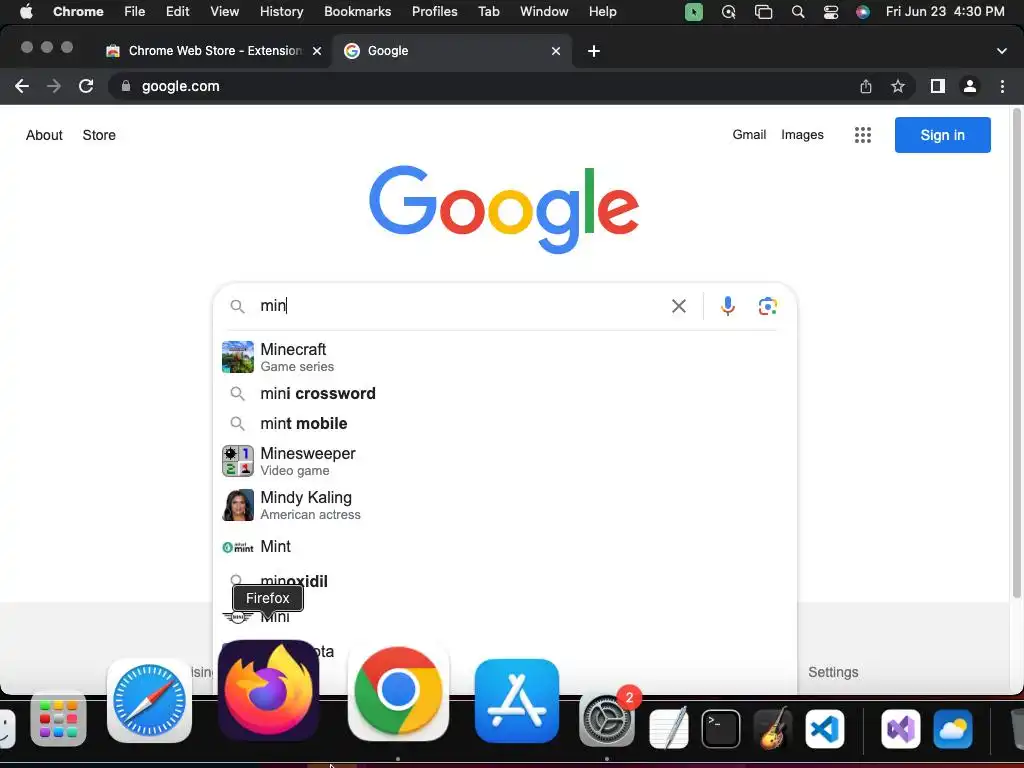1024x768 pixels.
Task: Reload the current Google page
Action: coord(86,86)
